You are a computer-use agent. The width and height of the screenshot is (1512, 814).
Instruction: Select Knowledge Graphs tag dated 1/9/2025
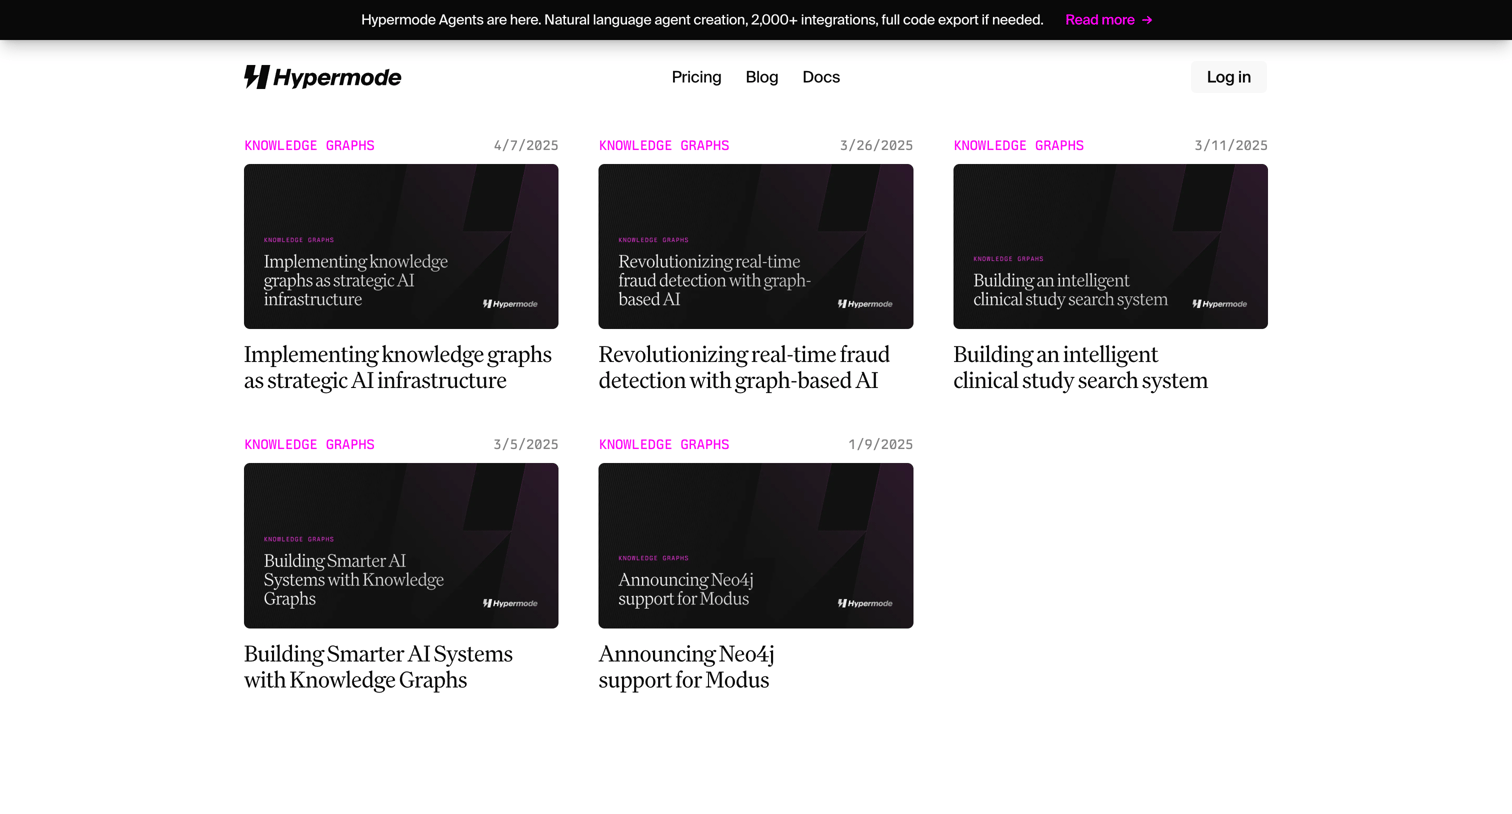[664, 445]
